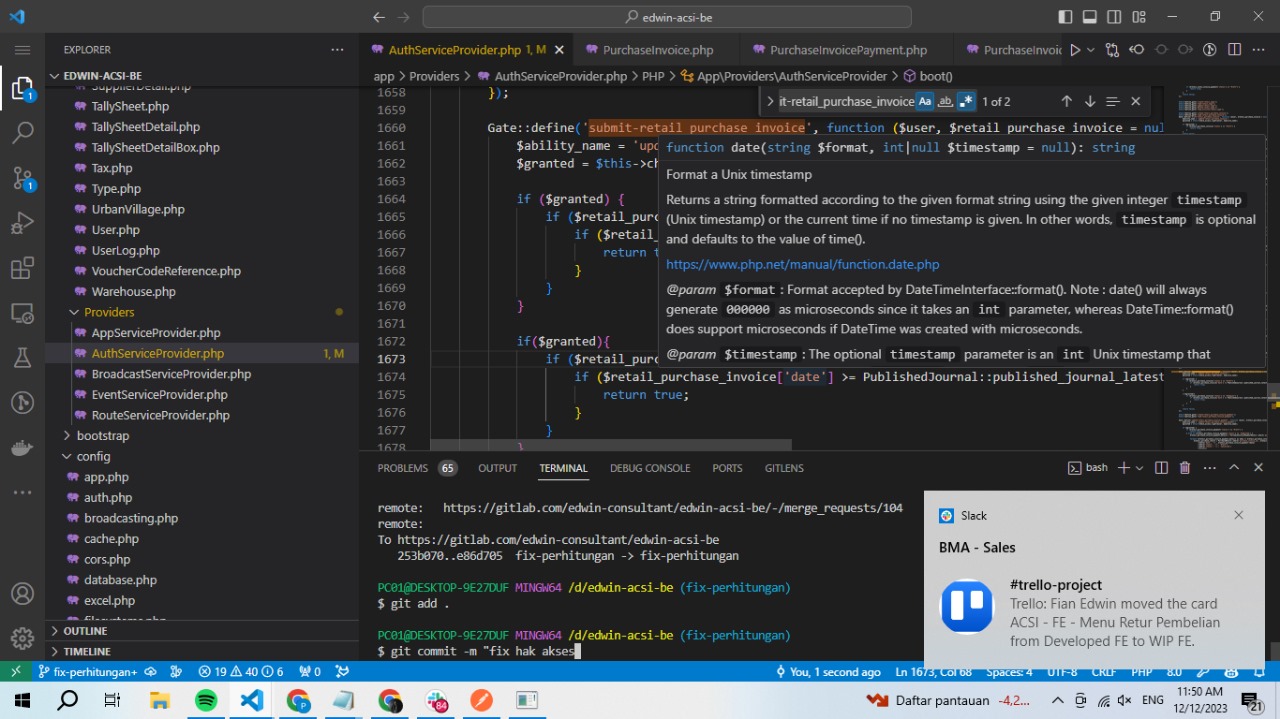Viewport: 1280px width, 719px height.
Task: Switch to the PROBLEMS panel tab
Action: click(x=402, y=468)
